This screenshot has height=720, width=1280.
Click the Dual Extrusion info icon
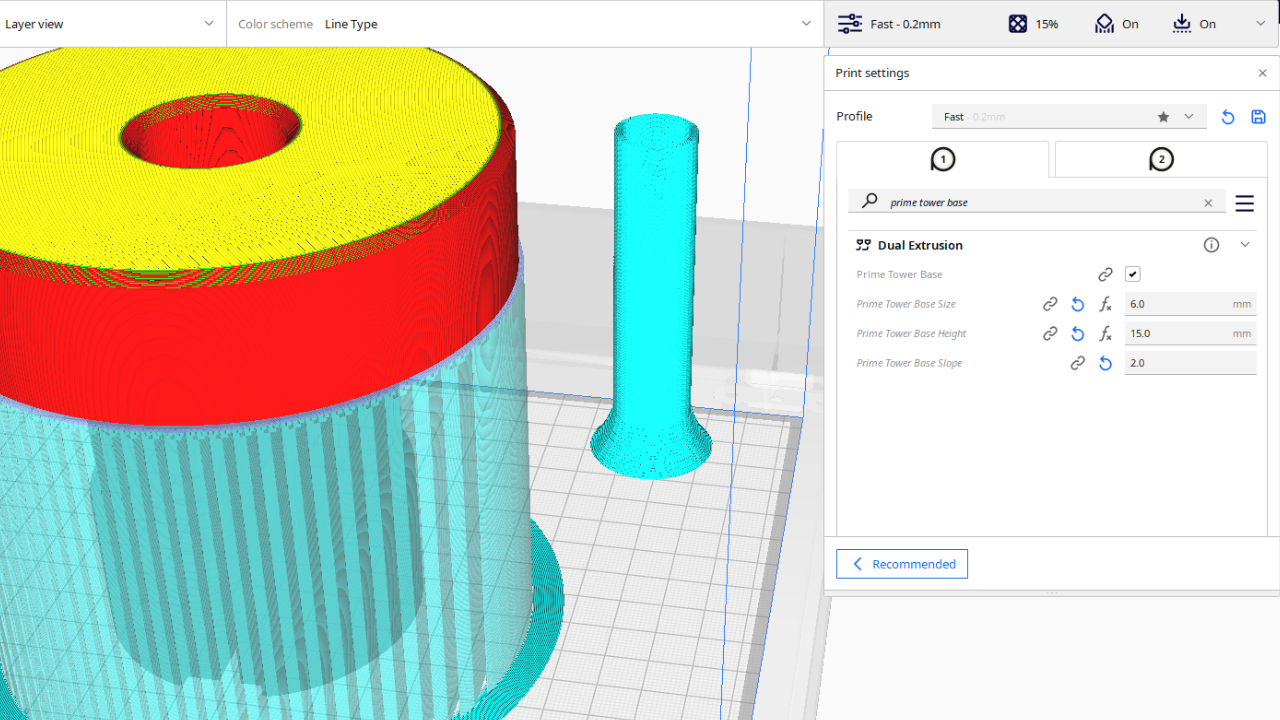pos(1211,245)
